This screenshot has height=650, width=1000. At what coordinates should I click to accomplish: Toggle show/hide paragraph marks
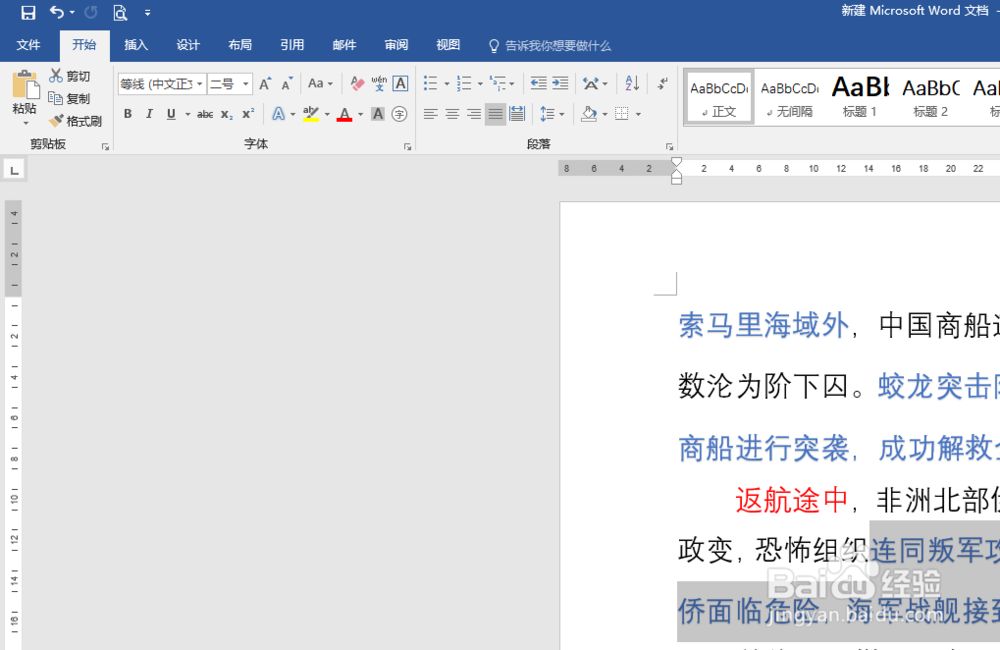click(663, 83)
